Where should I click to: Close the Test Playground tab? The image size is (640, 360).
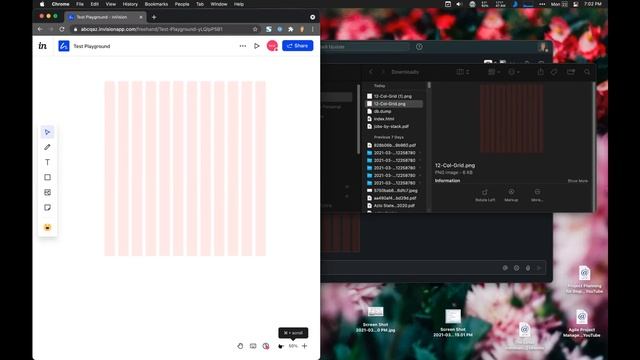pos(141,17)
